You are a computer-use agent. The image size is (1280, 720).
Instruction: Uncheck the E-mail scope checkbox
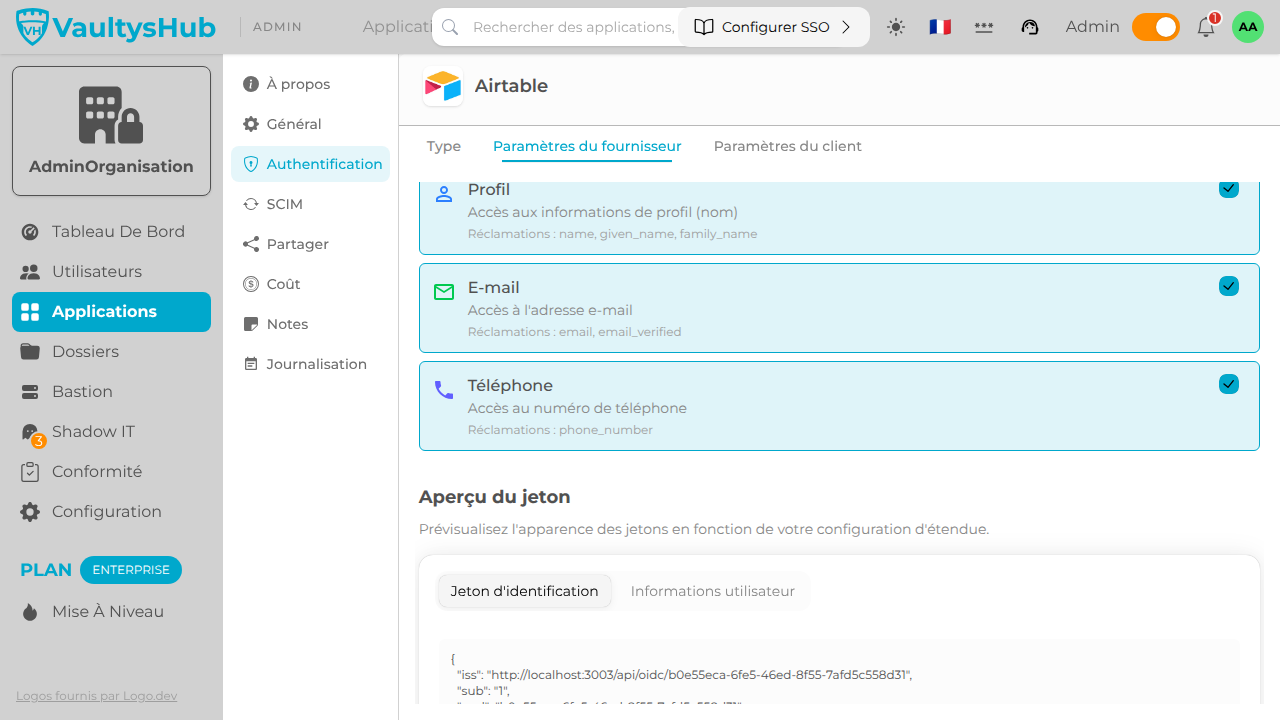pos(1229,286)
